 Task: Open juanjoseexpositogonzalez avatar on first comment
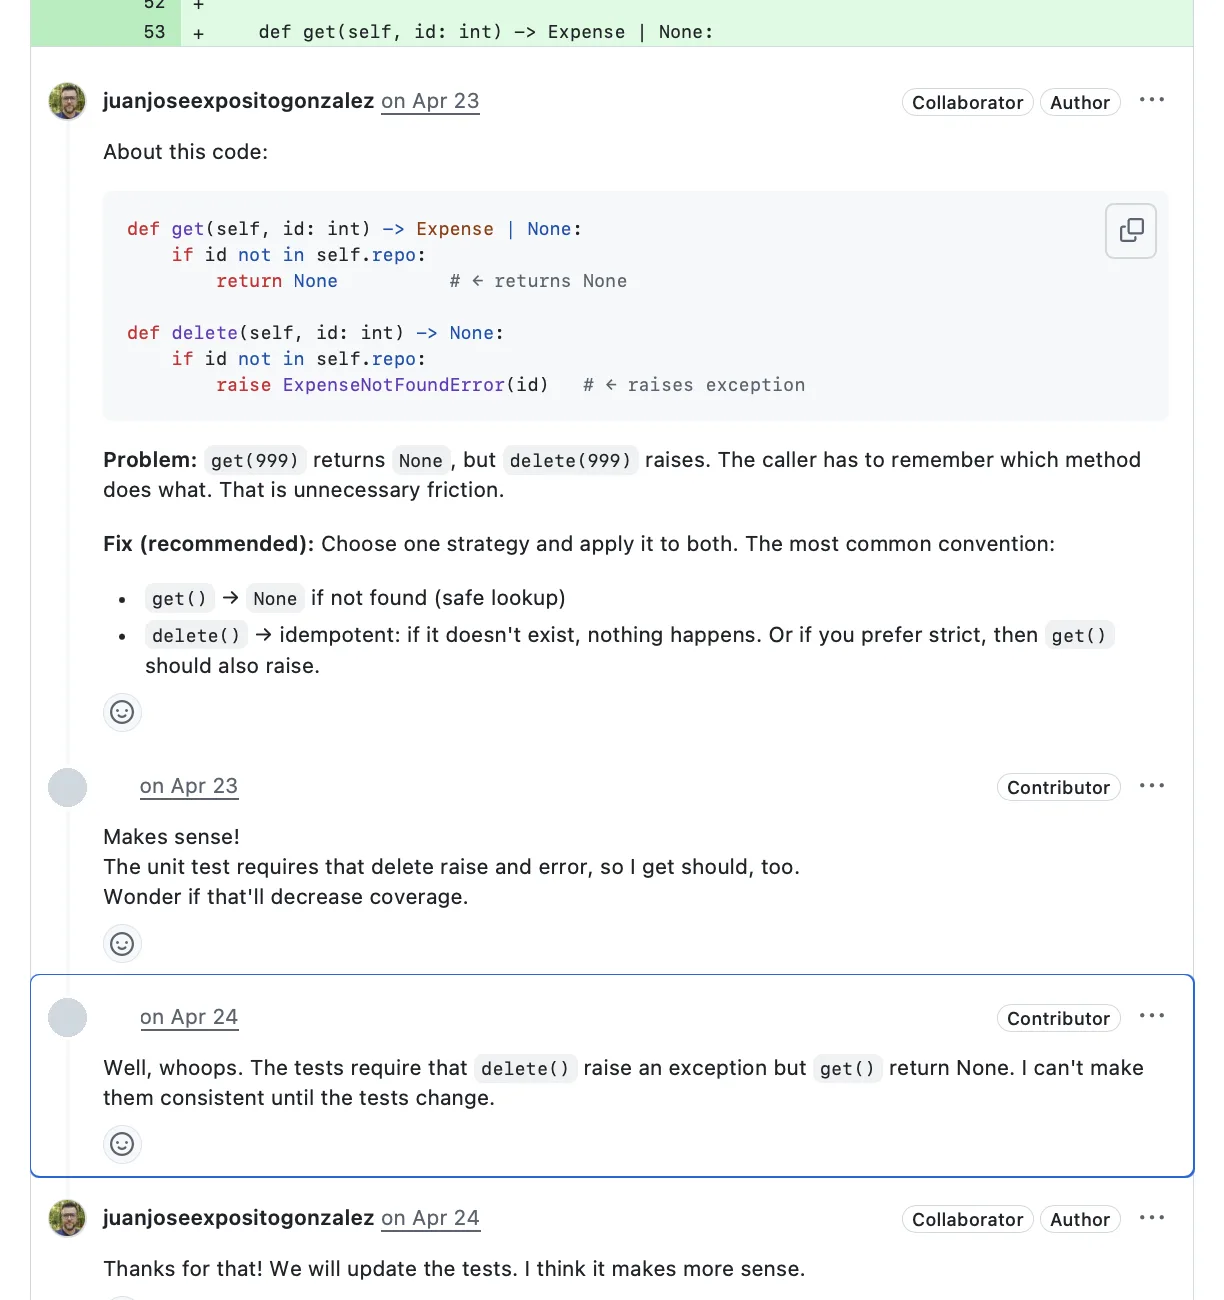coord(67,101)
